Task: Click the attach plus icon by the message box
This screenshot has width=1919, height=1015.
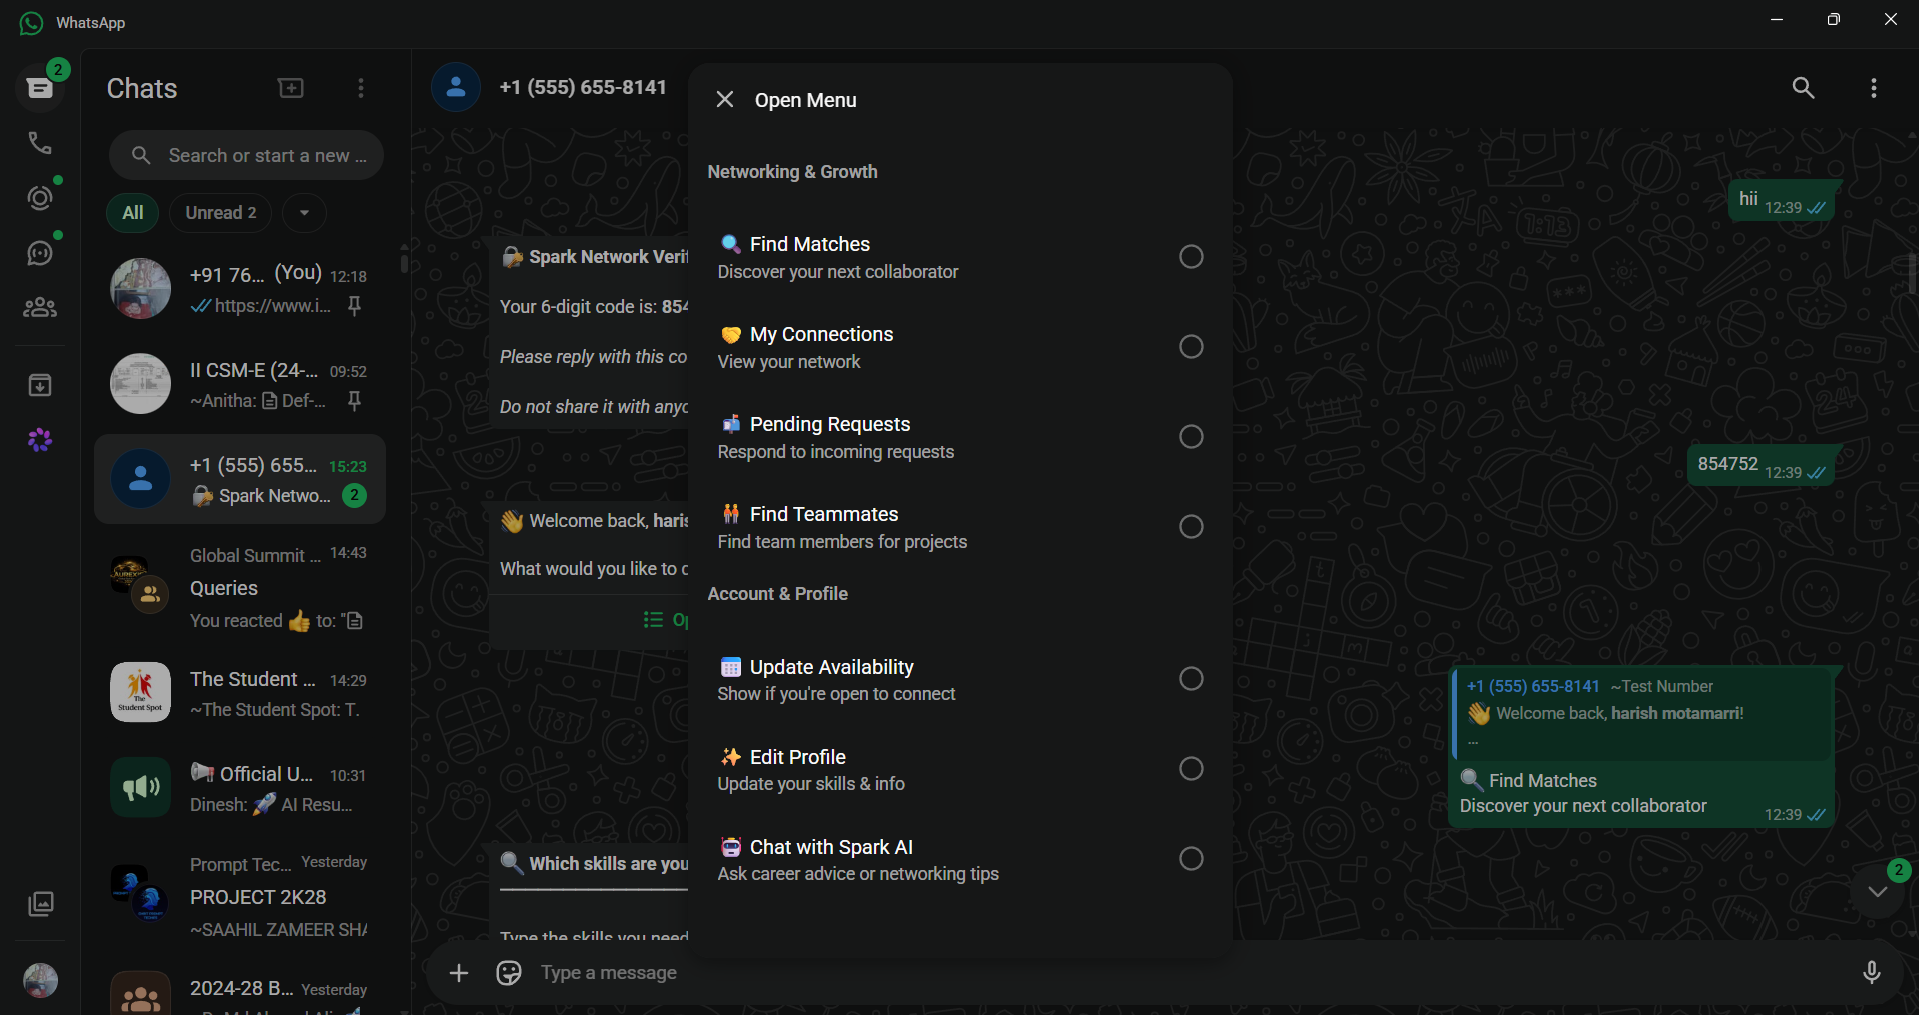Action: click(459, 973)
